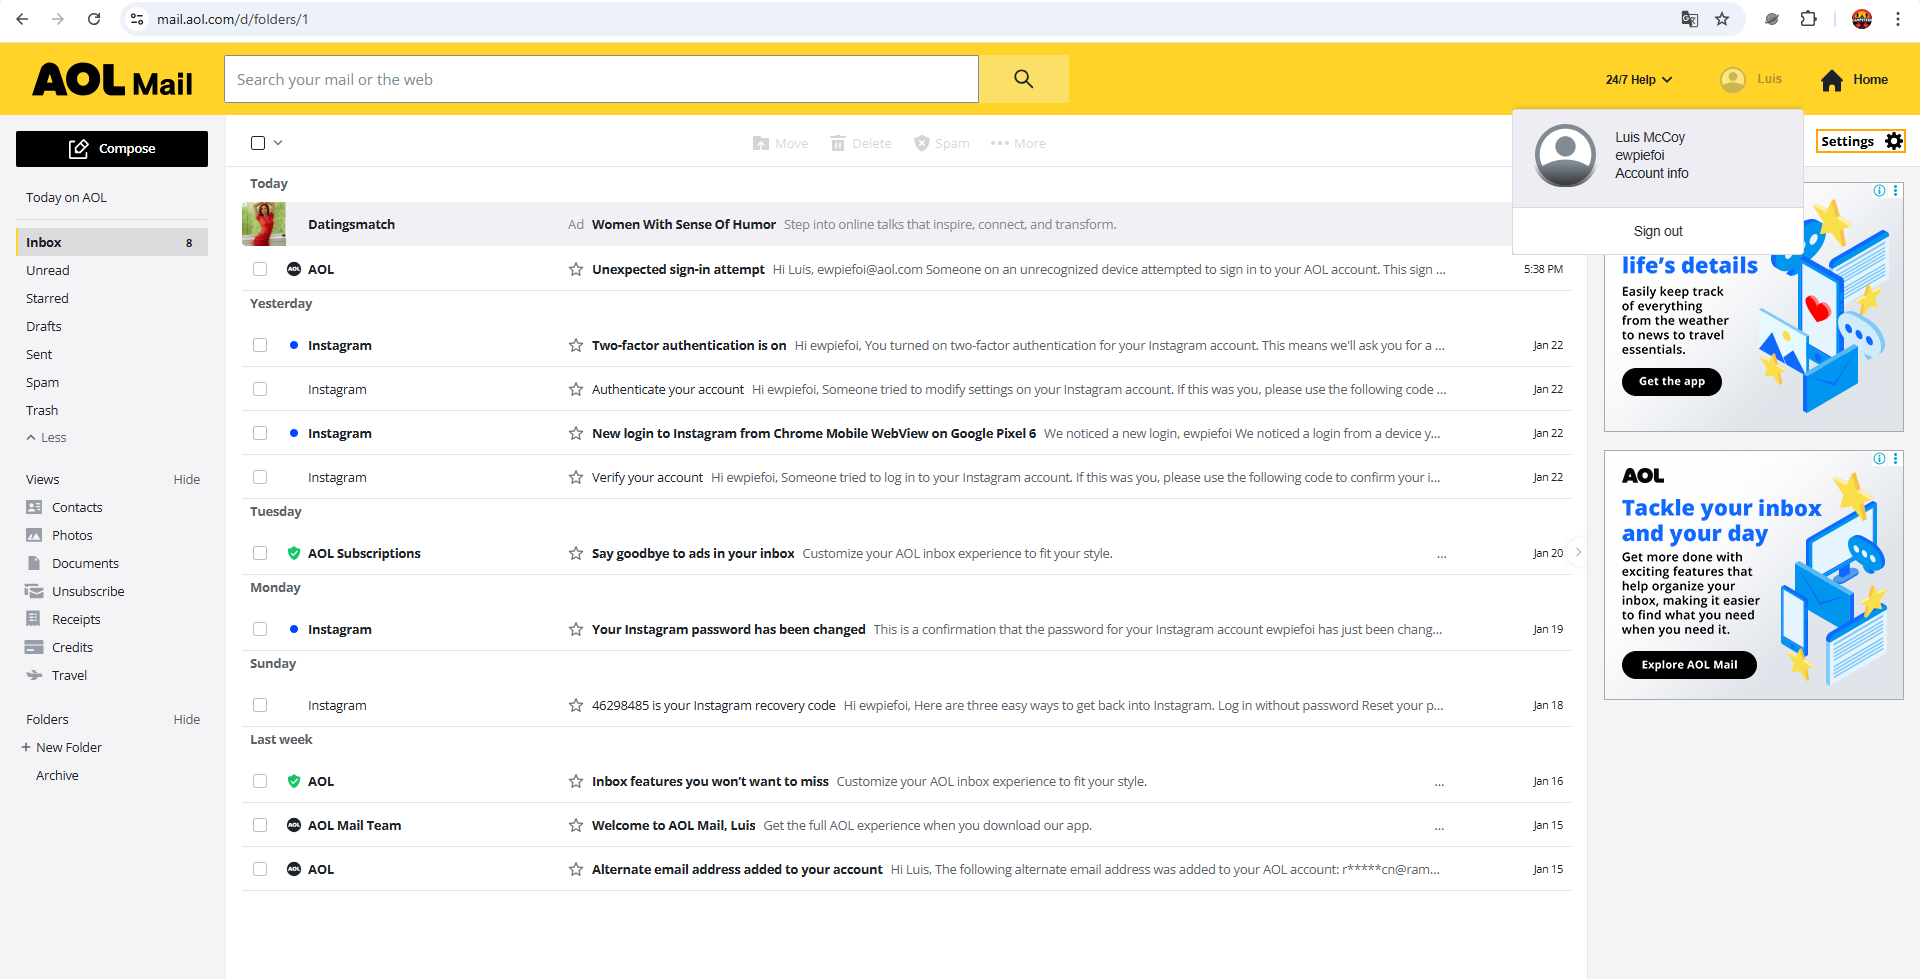Viewport: 1920px width, 979px height.
Task: Open Account info link
Action: [1651, 174]
